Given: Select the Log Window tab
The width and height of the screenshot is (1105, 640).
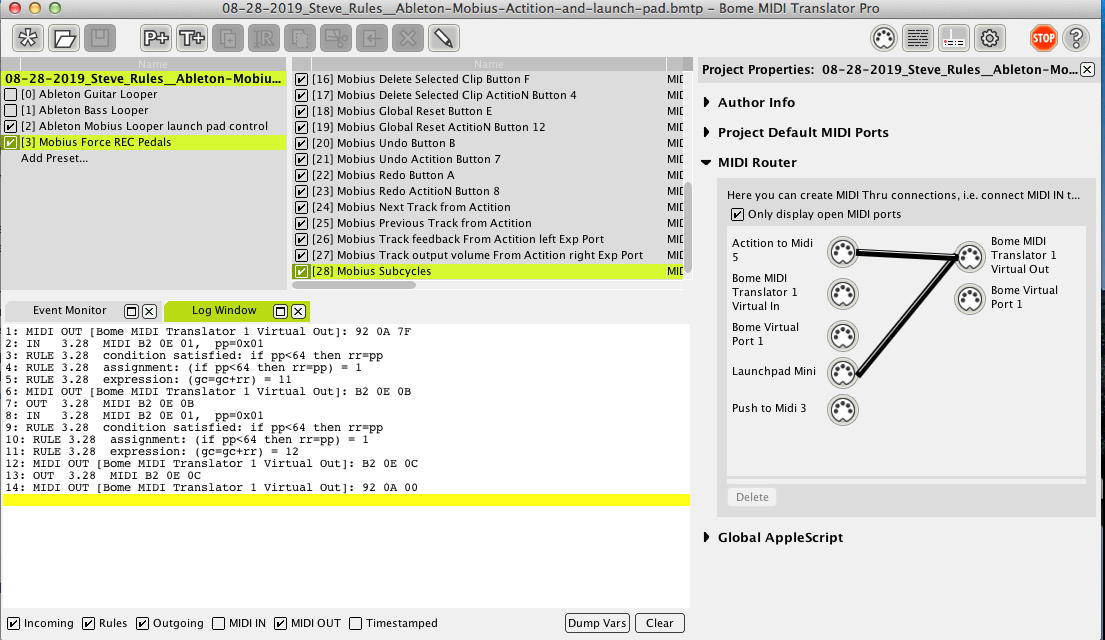Looking at the screenshot, I should (x=224, y=310).
